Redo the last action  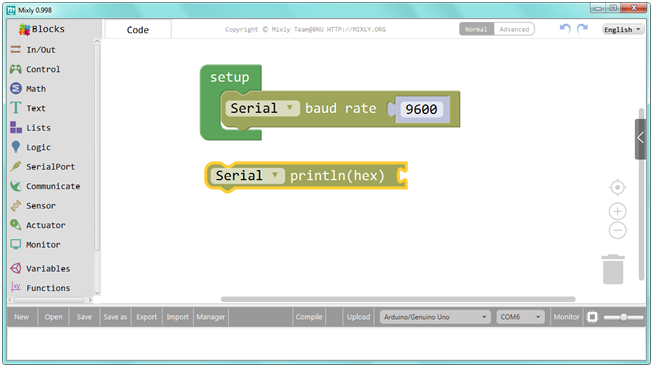coord(582,29)
